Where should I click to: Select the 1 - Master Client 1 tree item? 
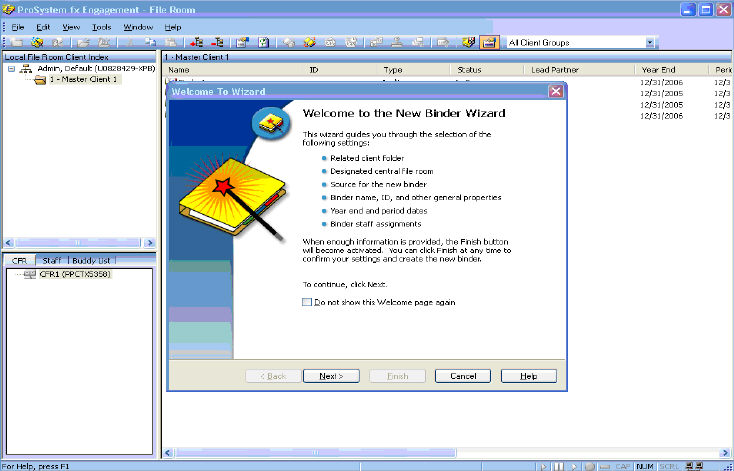(x=83, y=80)
